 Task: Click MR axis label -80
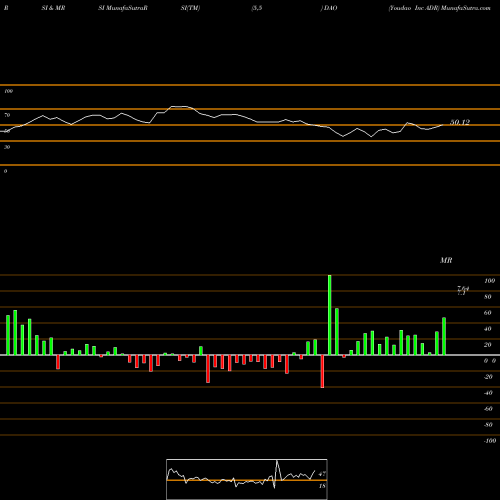(488, 425)
